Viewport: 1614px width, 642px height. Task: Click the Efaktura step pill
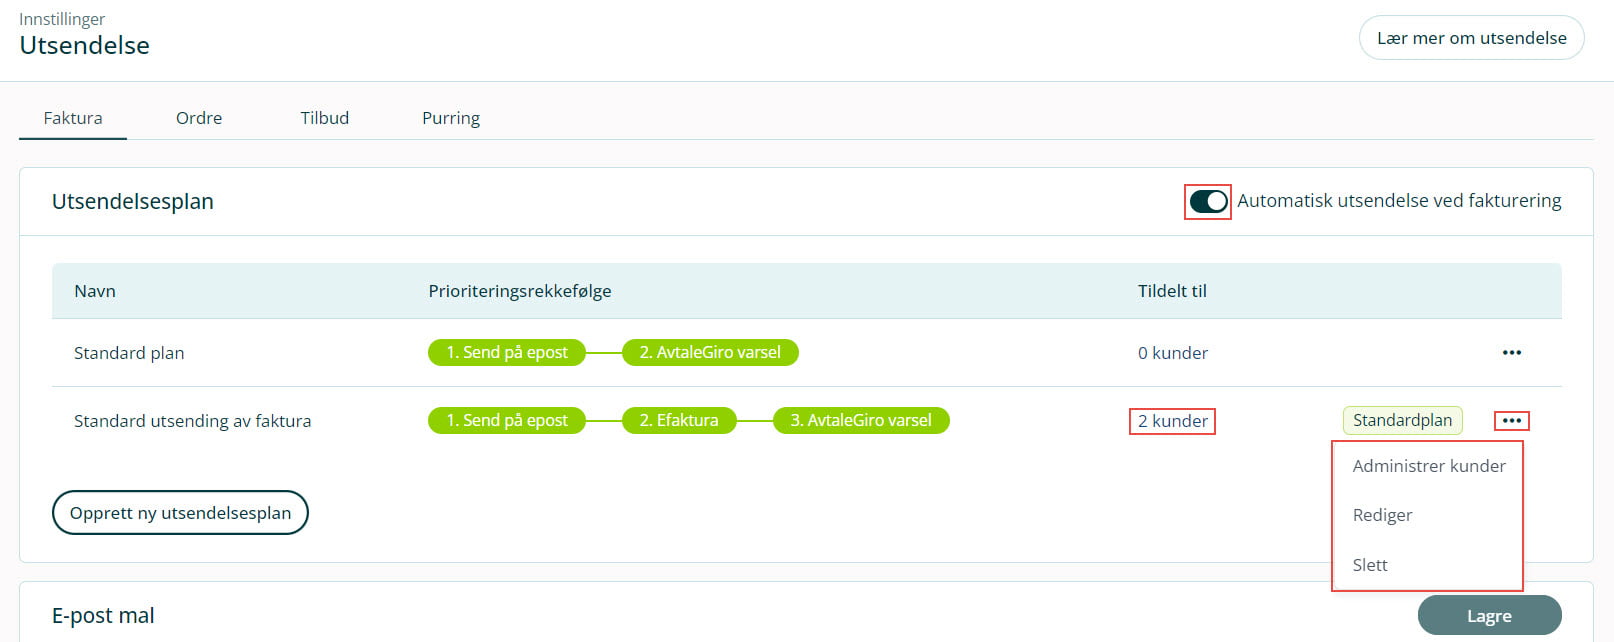(679, 420)
